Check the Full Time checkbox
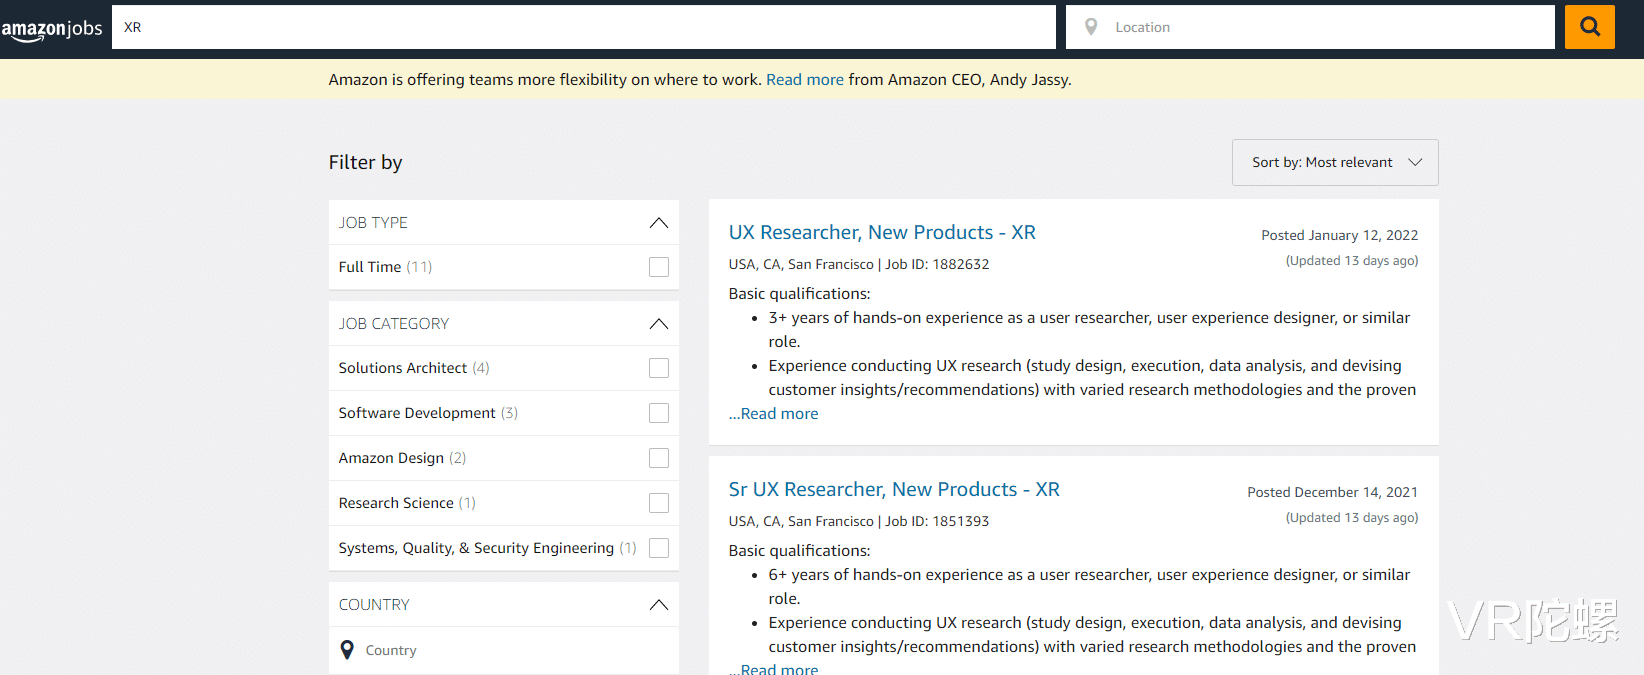1644x675 pixels. (658, 267)
